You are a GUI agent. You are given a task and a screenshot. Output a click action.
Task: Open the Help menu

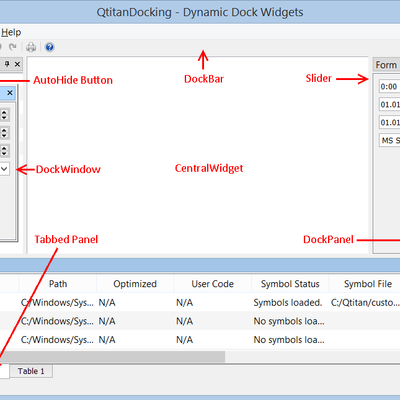[11, 32]
